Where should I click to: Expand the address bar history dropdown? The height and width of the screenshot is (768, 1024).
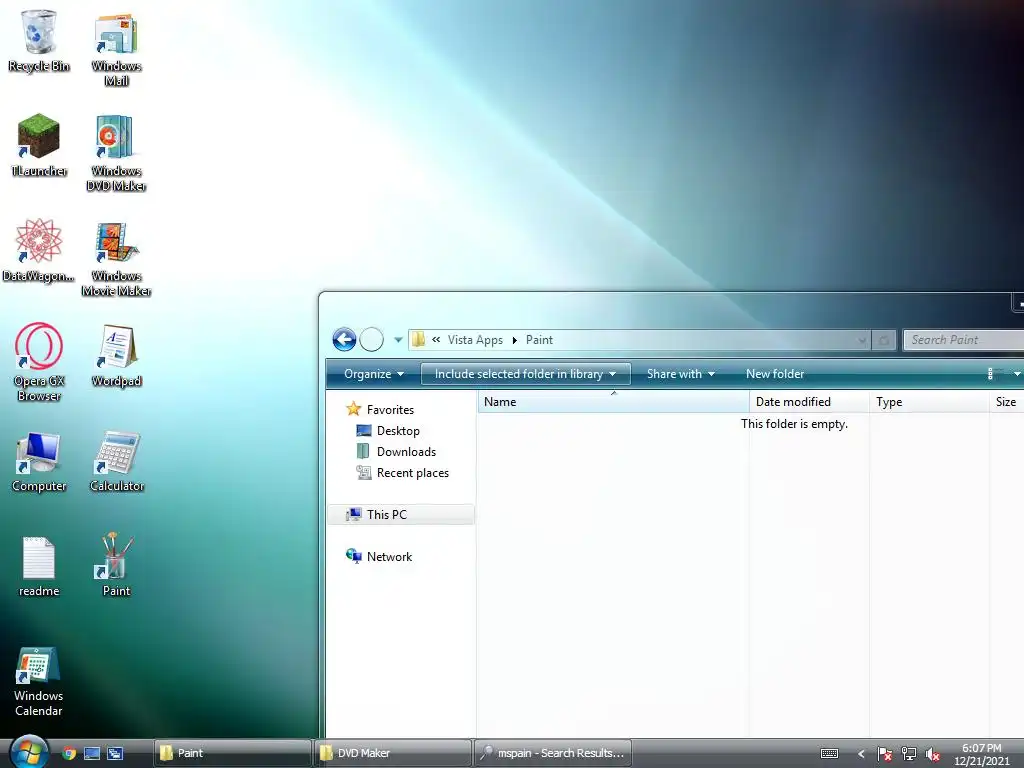tap(862, 340)
